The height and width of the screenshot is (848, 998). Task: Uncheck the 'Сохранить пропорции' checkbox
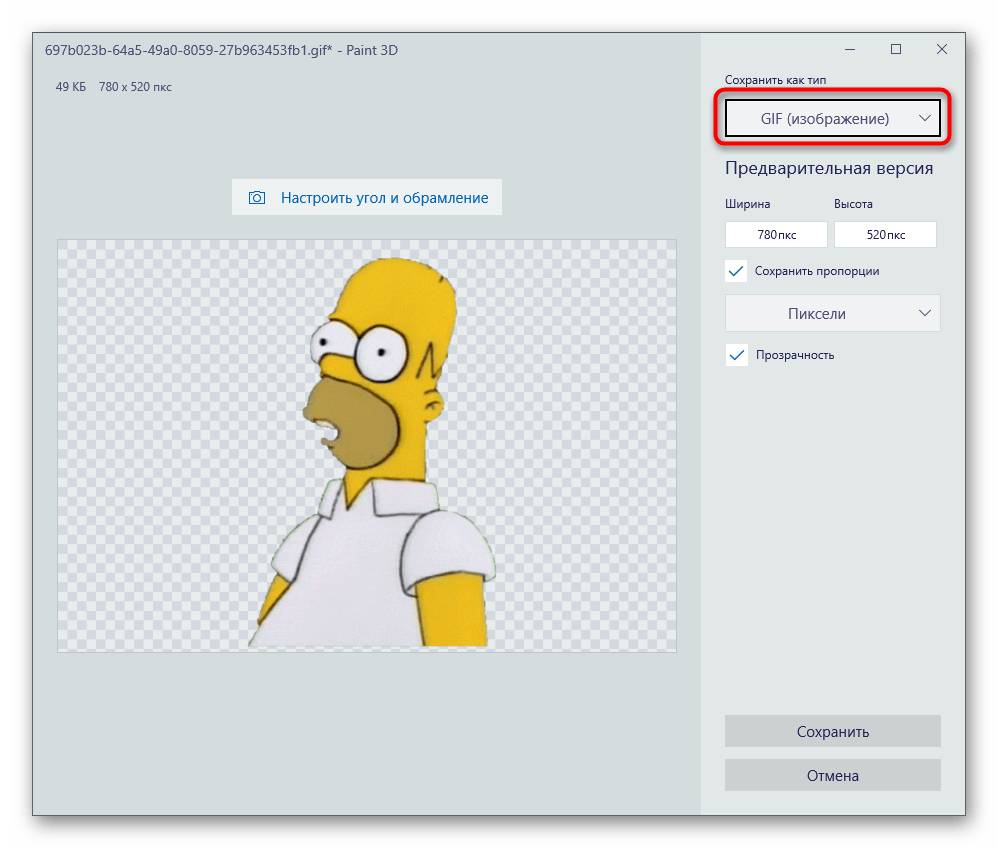[x=737, y=271]
